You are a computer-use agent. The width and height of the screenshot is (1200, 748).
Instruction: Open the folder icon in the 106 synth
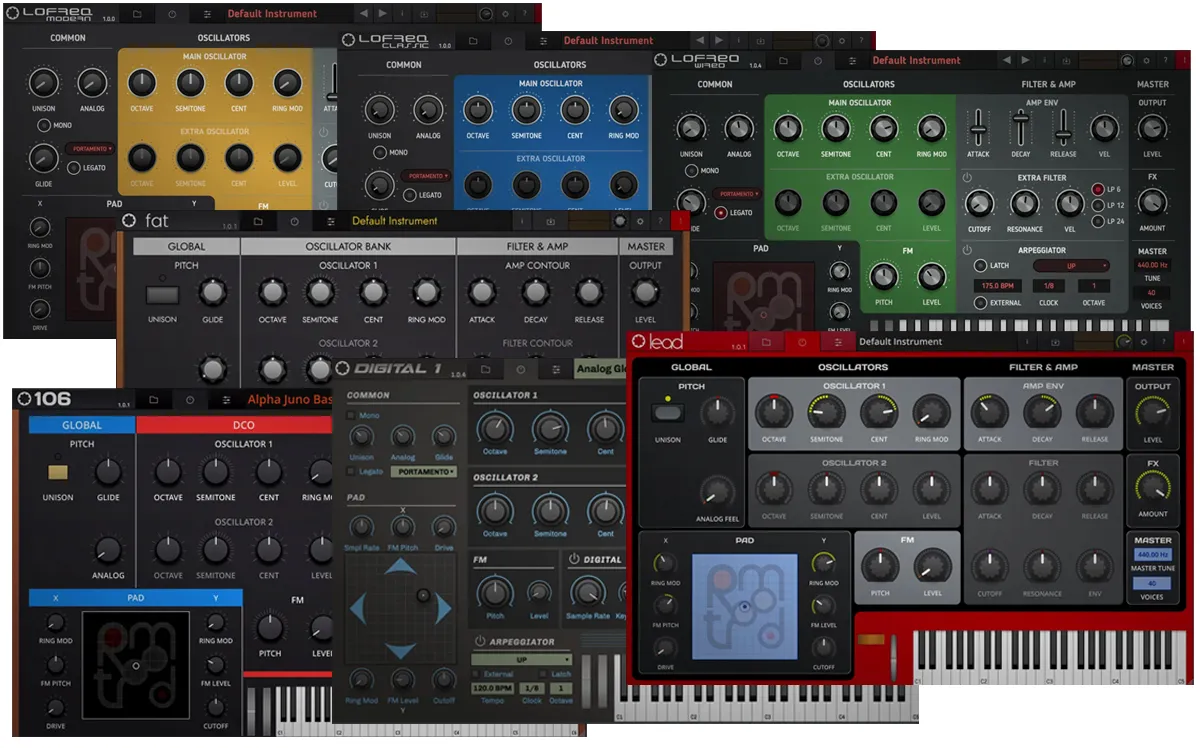pyautogui.click(x=154, y=400)
